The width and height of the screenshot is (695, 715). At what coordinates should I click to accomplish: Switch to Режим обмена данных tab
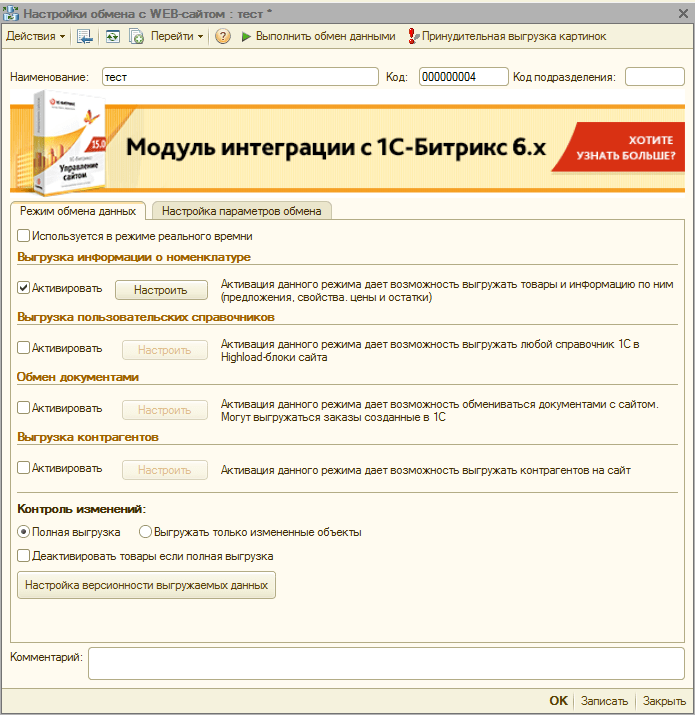pyautogui.click(x=78, y=211)
